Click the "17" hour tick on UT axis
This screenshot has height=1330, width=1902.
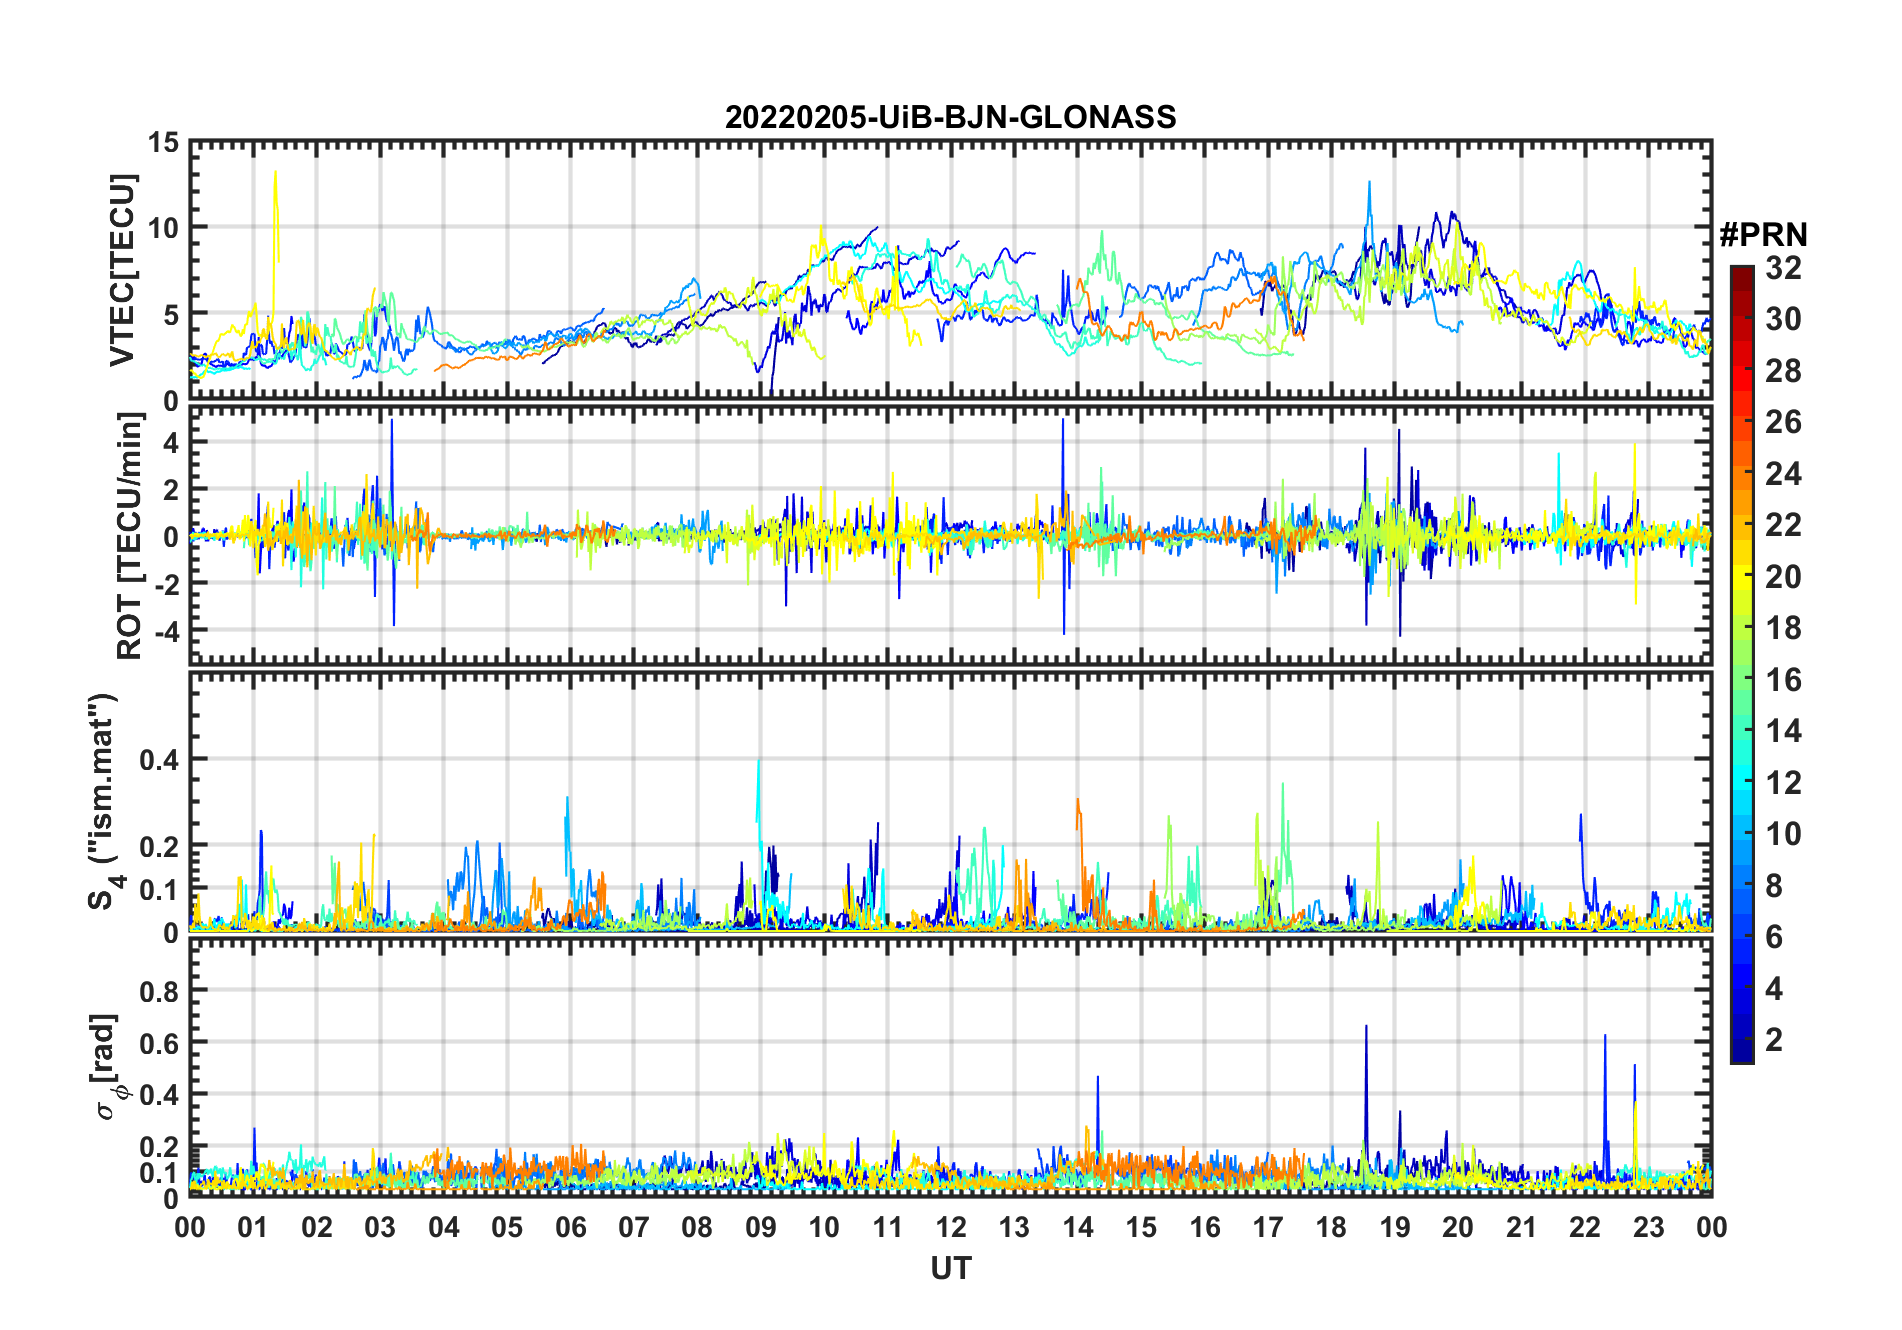click(1268, 1227)
